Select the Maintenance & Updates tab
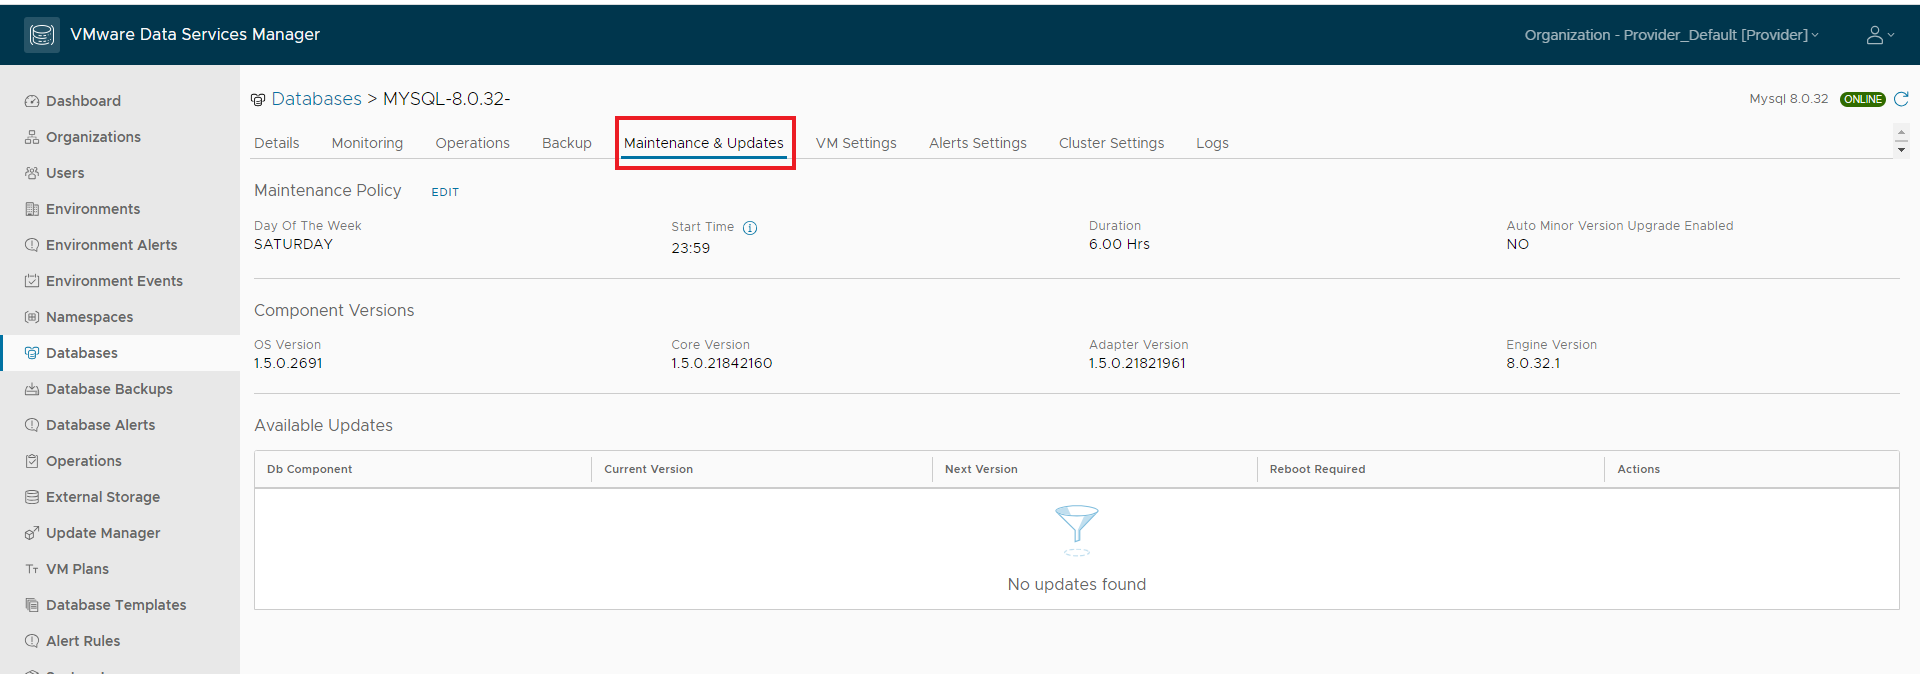The width and height of the screenshot is (1920, 674). click(x=704, y=143)
